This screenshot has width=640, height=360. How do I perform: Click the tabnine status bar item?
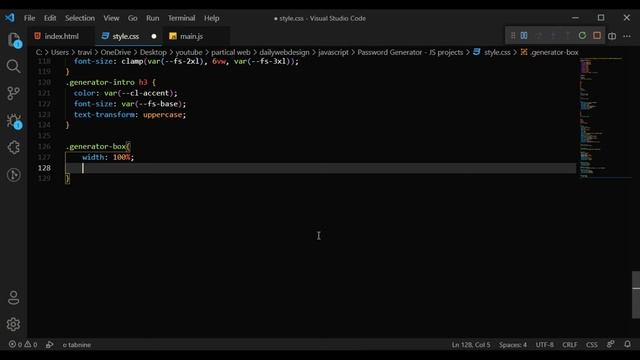(x=77, y=345)
